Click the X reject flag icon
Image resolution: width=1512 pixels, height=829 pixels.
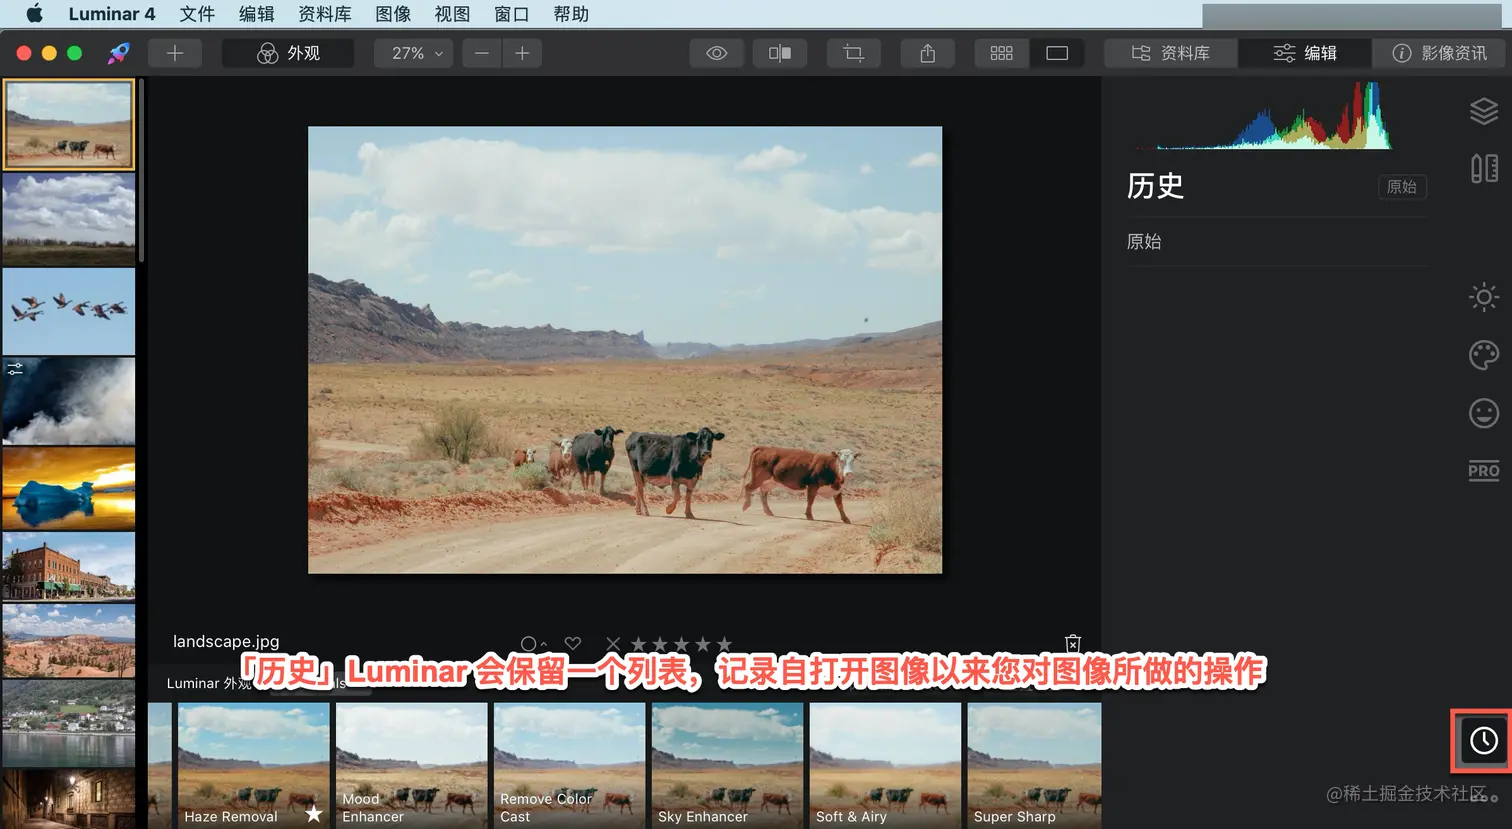[613, 643]
